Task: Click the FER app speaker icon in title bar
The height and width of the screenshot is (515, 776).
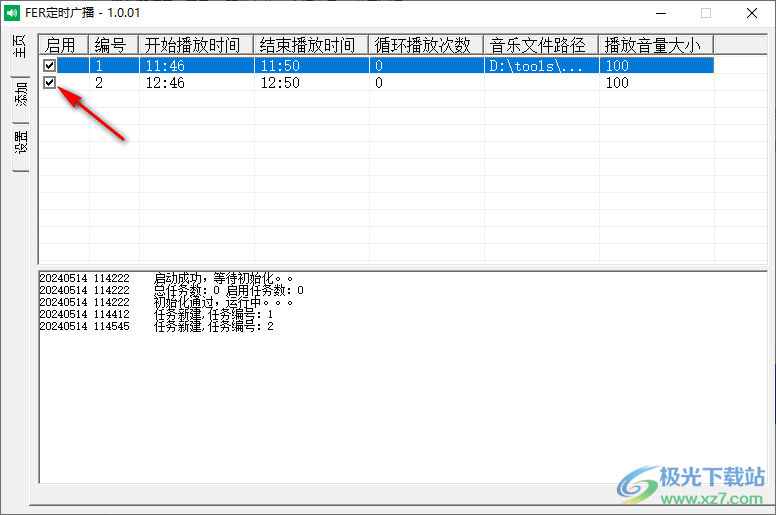Action: click(12, 13)
